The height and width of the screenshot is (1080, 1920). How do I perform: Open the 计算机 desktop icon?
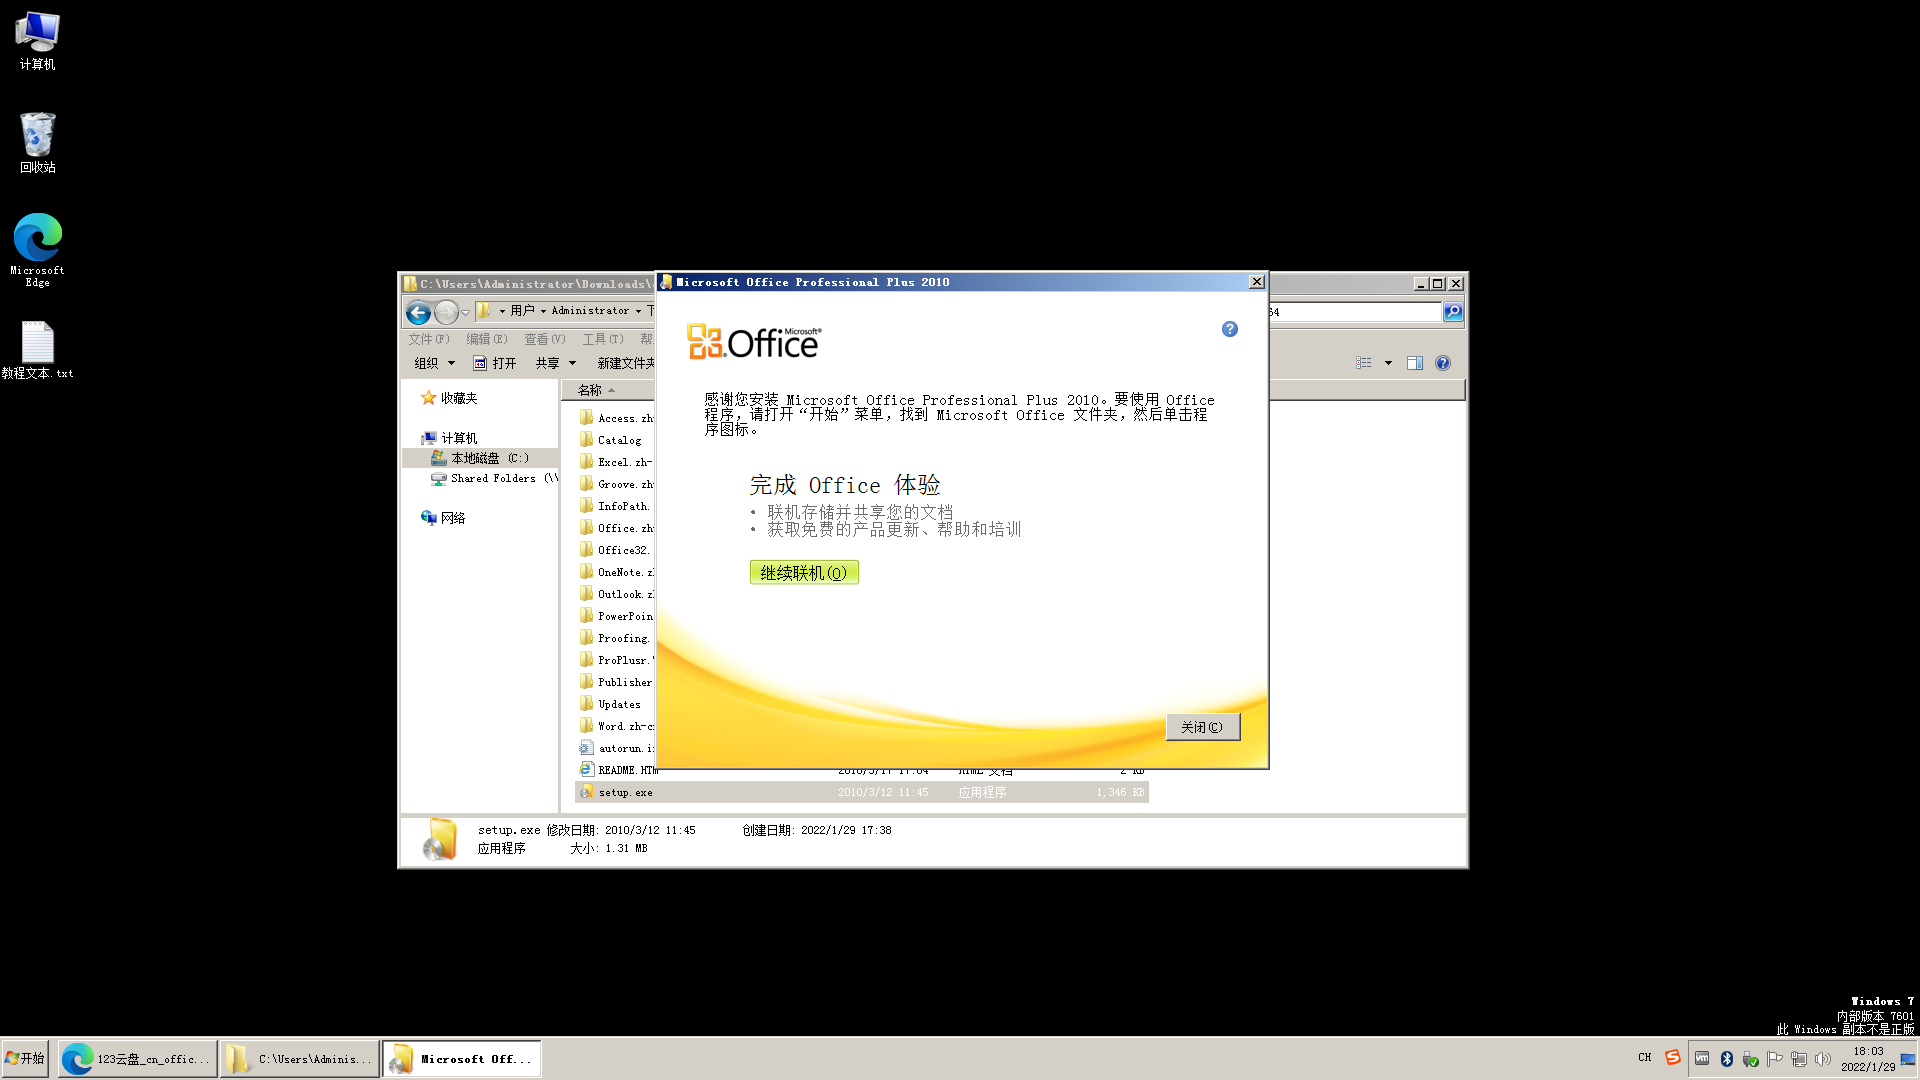click(x=37, y=40)
